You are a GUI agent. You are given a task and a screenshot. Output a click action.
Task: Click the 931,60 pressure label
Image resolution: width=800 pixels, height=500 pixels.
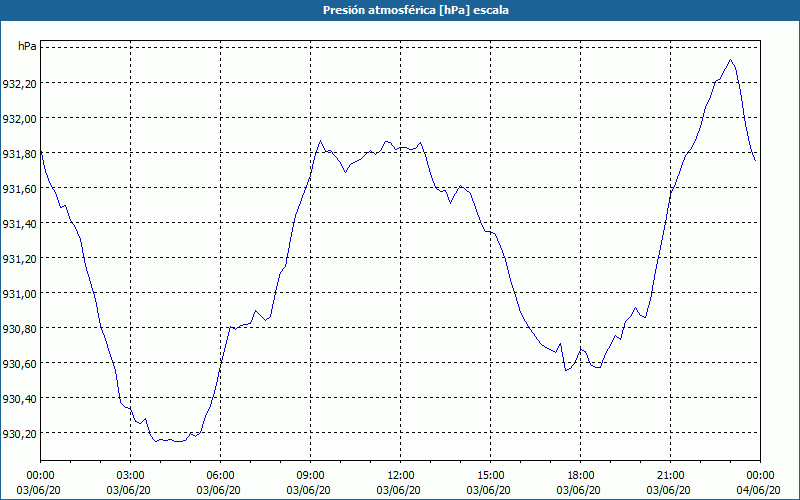point(19,189)
